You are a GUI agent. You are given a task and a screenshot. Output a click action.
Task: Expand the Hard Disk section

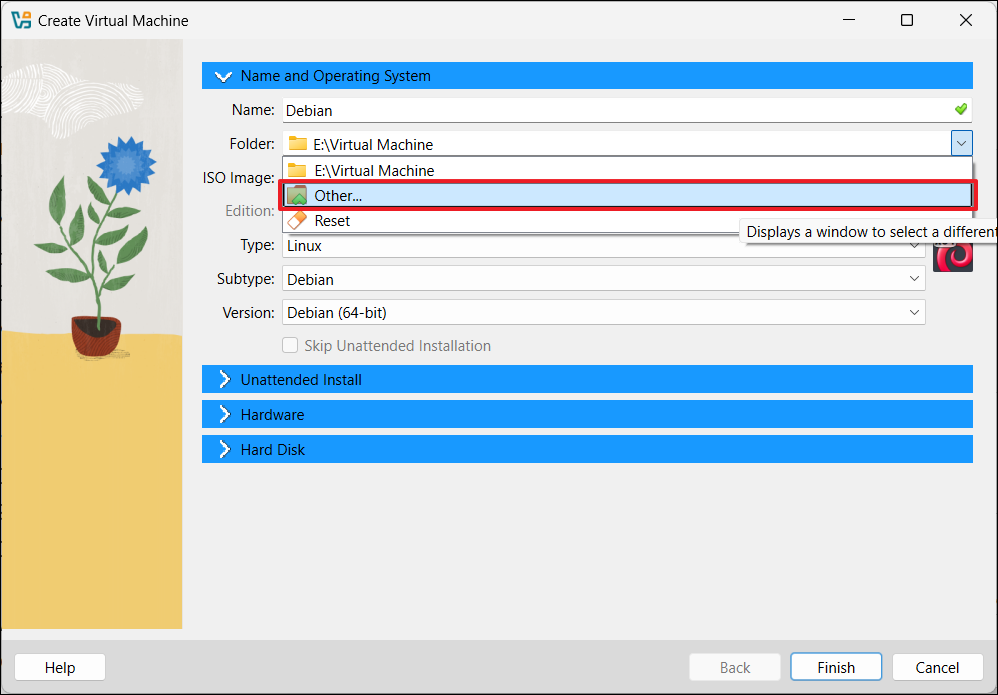(x=223, y=450)
